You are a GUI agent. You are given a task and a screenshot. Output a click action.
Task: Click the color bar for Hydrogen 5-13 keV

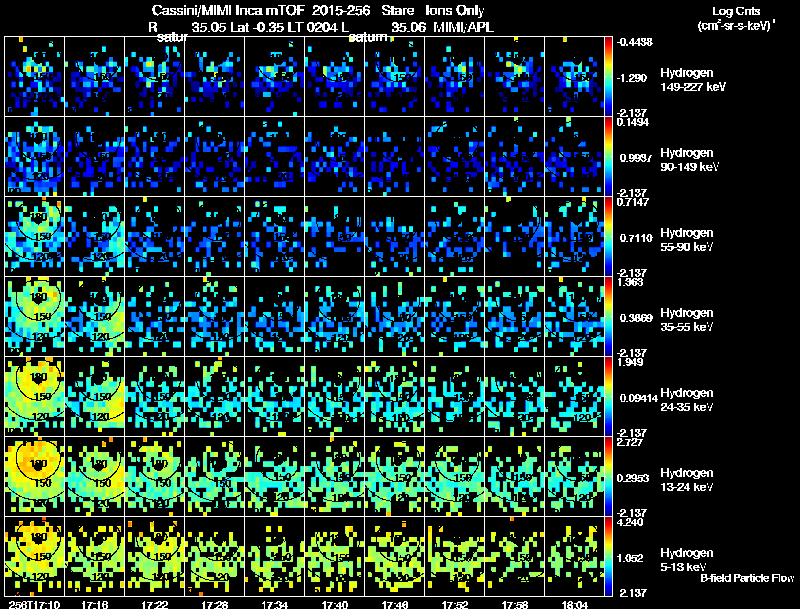[x=610, y=556]
